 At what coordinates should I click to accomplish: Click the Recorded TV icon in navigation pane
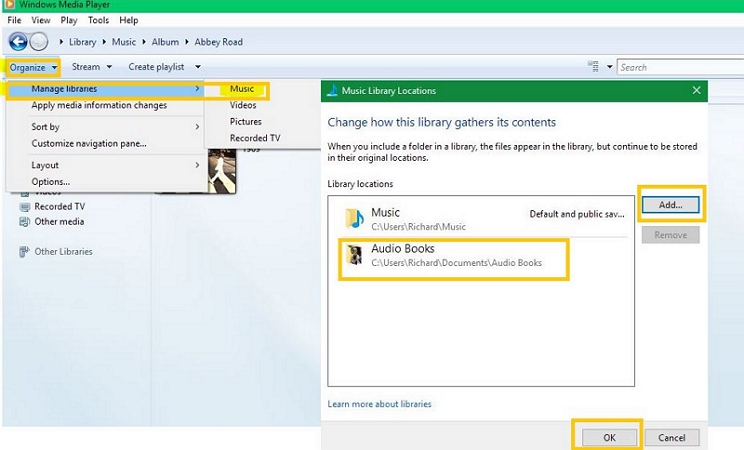pos(25,207)
